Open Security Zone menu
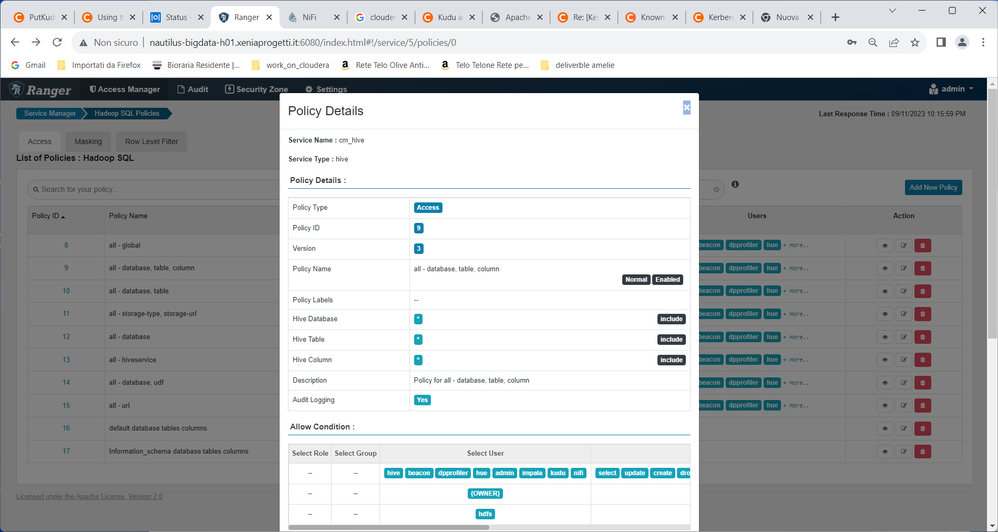This screenshot has width=998, height=532. 257,90
